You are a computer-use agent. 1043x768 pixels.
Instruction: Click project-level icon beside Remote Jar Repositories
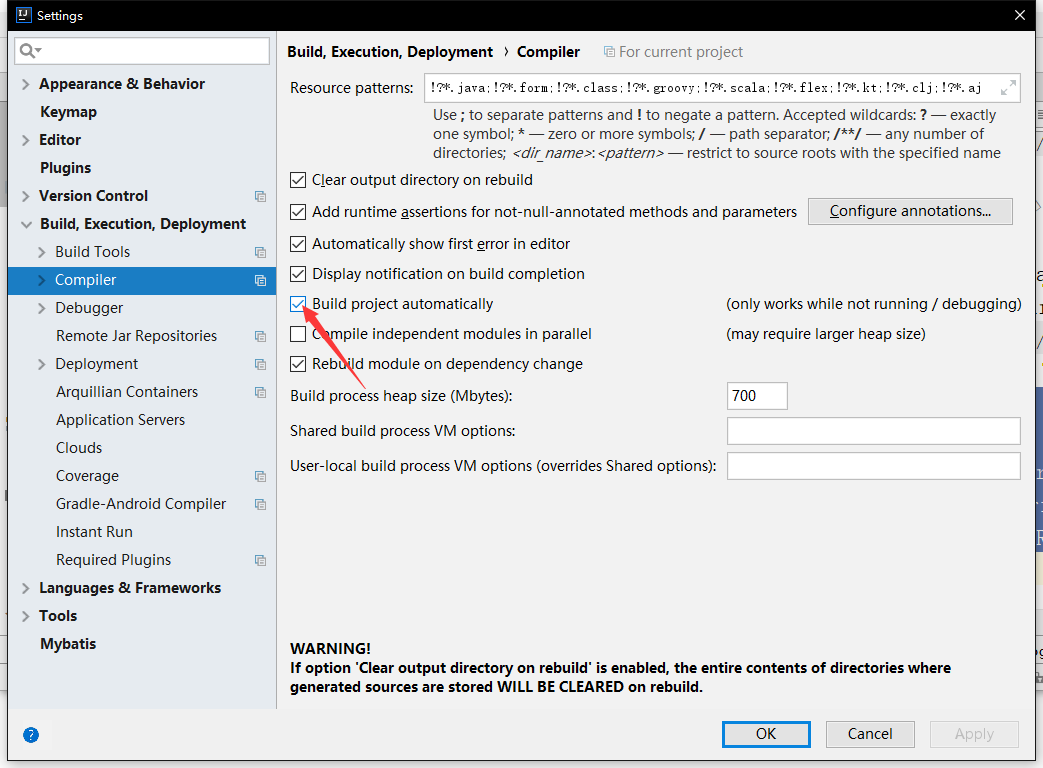(x=260, y=336)
